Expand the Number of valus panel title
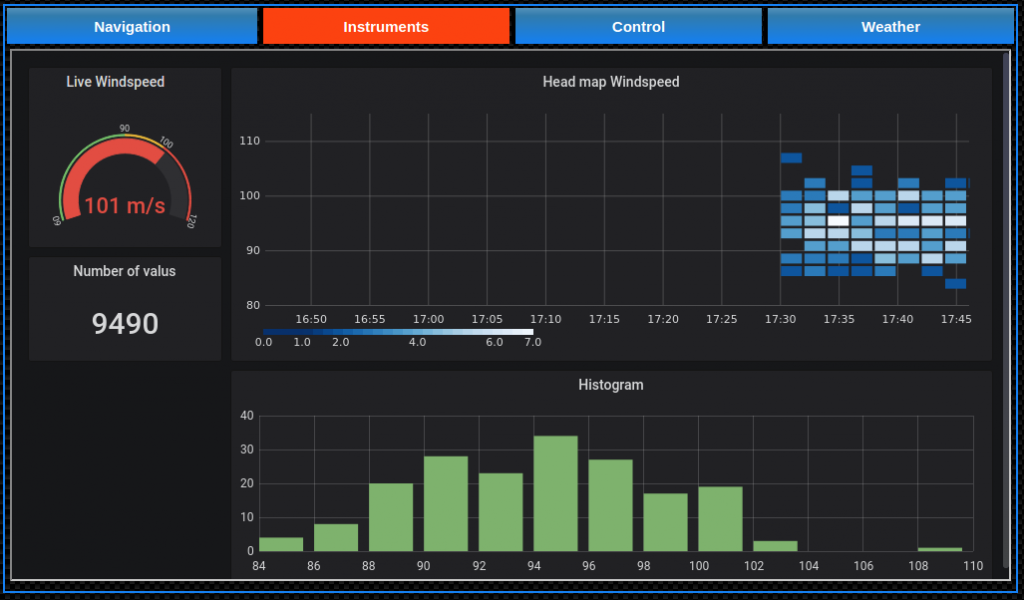 pyautogui.click(x=124, y=271)
